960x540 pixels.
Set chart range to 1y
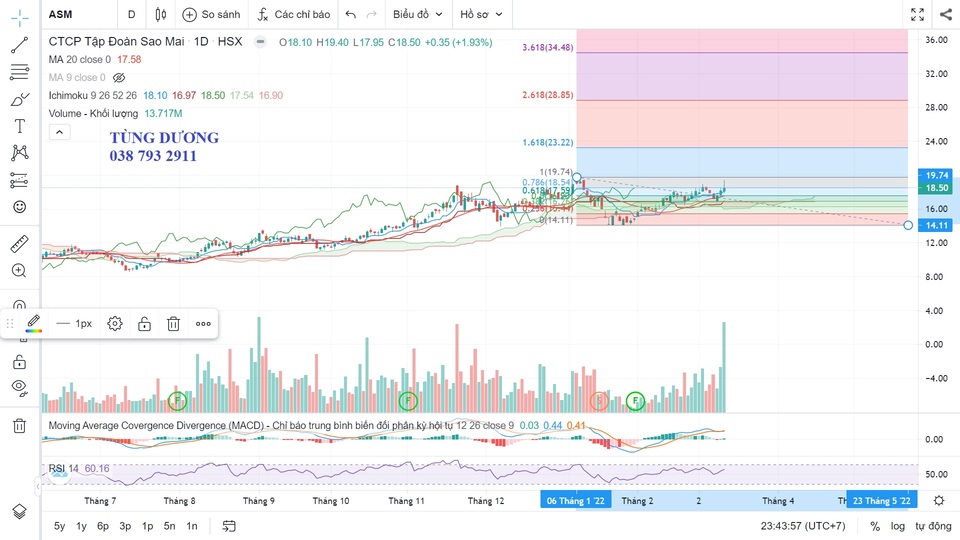coord(82,526)
